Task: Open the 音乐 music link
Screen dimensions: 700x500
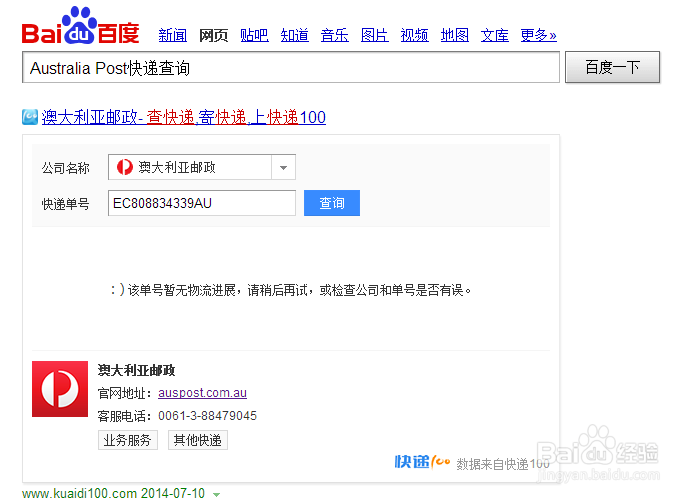Action: coord(334,35)
